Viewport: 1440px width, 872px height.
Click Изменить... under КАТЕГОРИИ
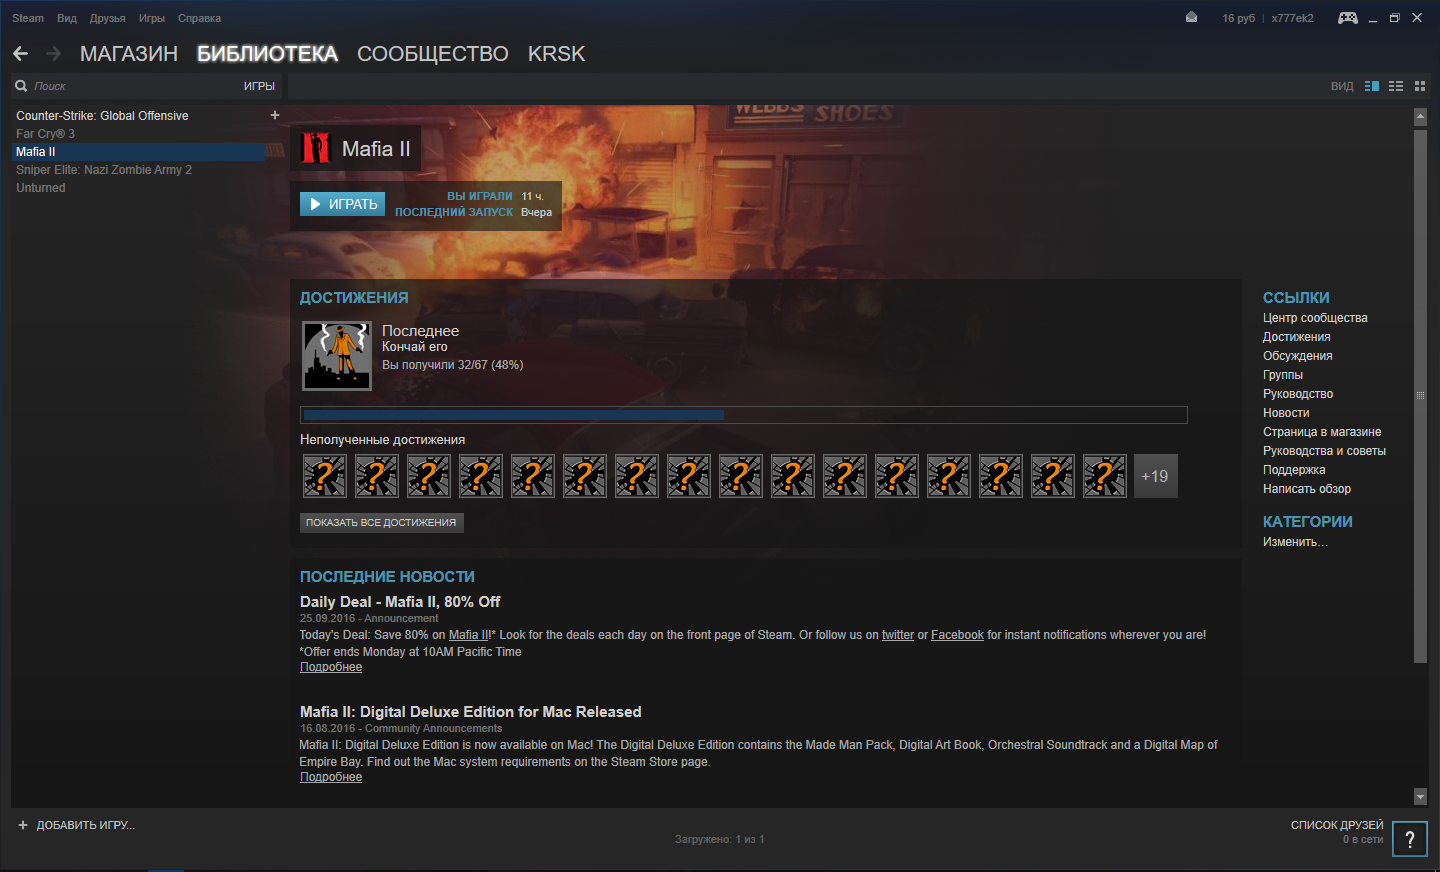click(x=1295, y=542)
